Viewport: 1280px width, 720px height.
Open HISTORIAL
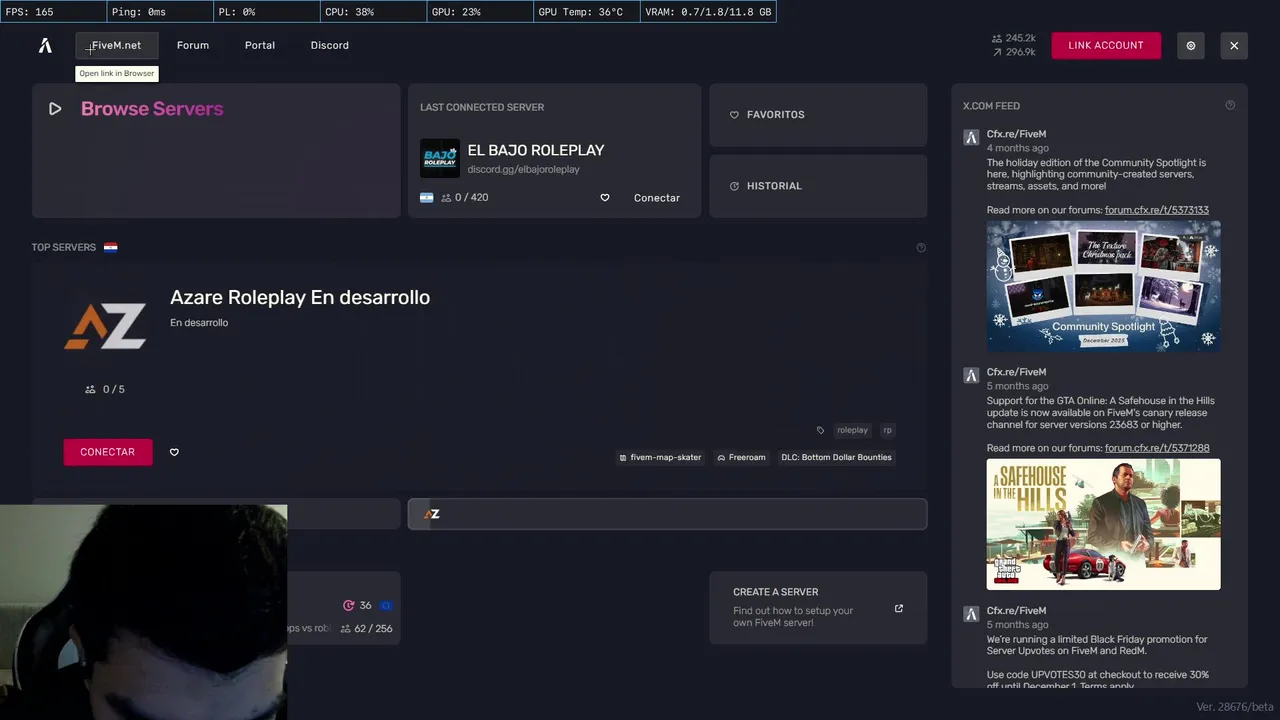tap(818, 186)
